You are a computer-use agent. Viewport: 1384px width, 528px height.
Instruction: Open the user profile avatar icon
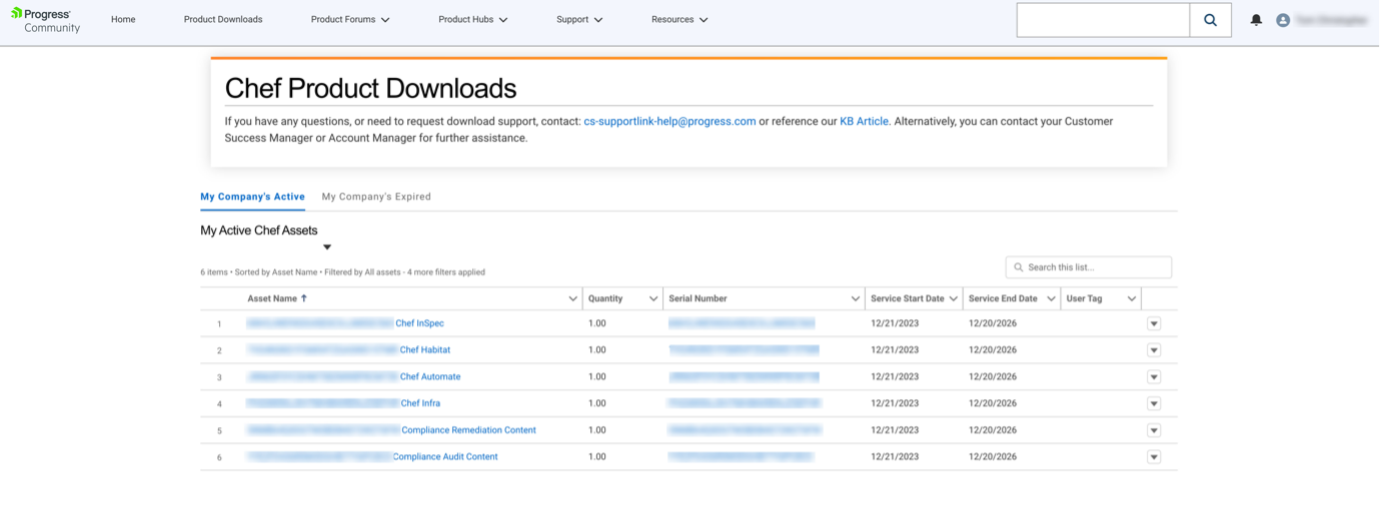pyautogui.click(x=1283, y=20)
